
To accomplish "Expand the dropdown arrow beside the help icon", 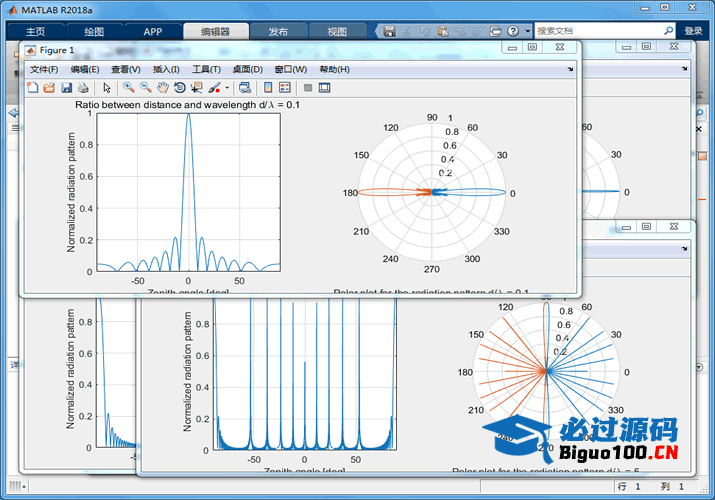I will pos(526,32).
